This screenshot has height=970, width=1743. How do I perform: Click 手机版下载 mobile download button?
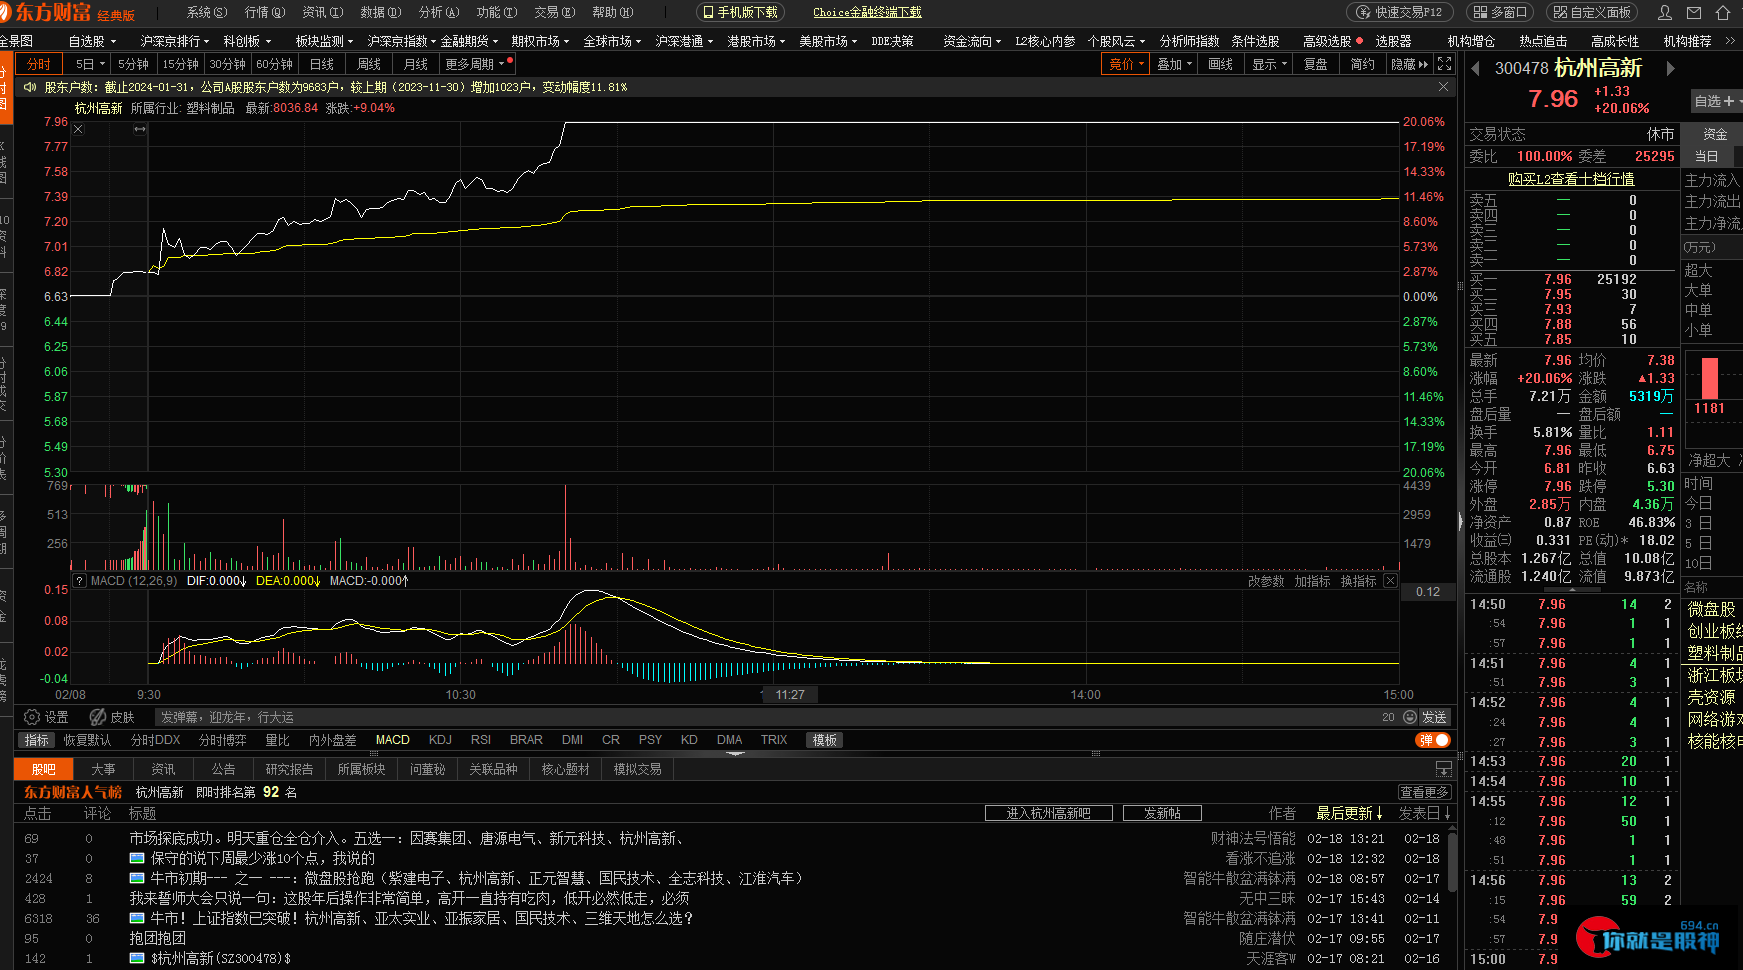[740, 12]
